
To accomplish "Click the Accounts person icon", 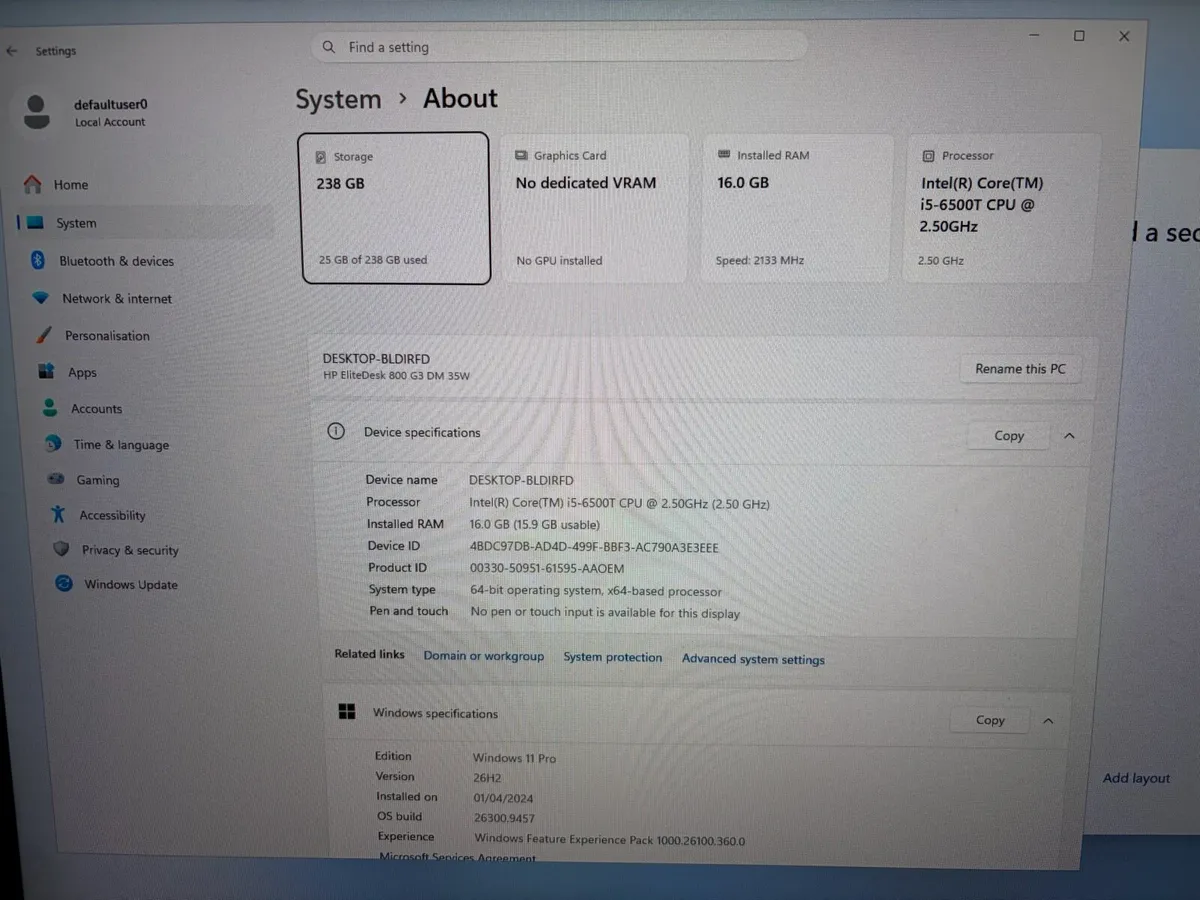I will pos(49,408).
